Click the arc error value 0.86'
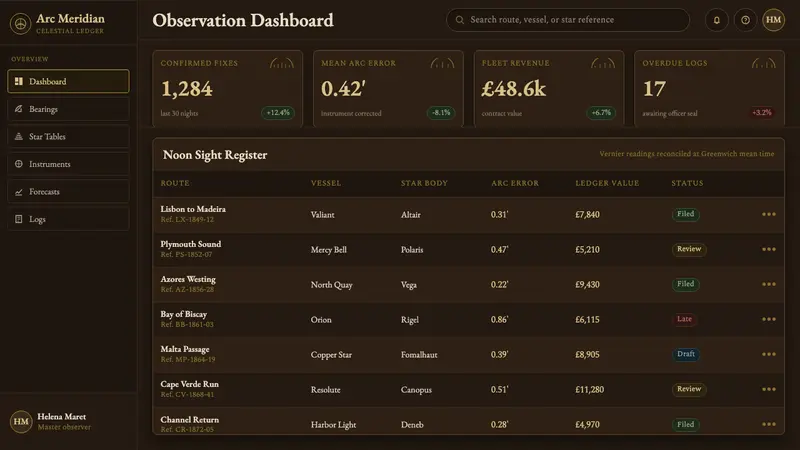This screenshot has height=450, width=800. [499, 319]
